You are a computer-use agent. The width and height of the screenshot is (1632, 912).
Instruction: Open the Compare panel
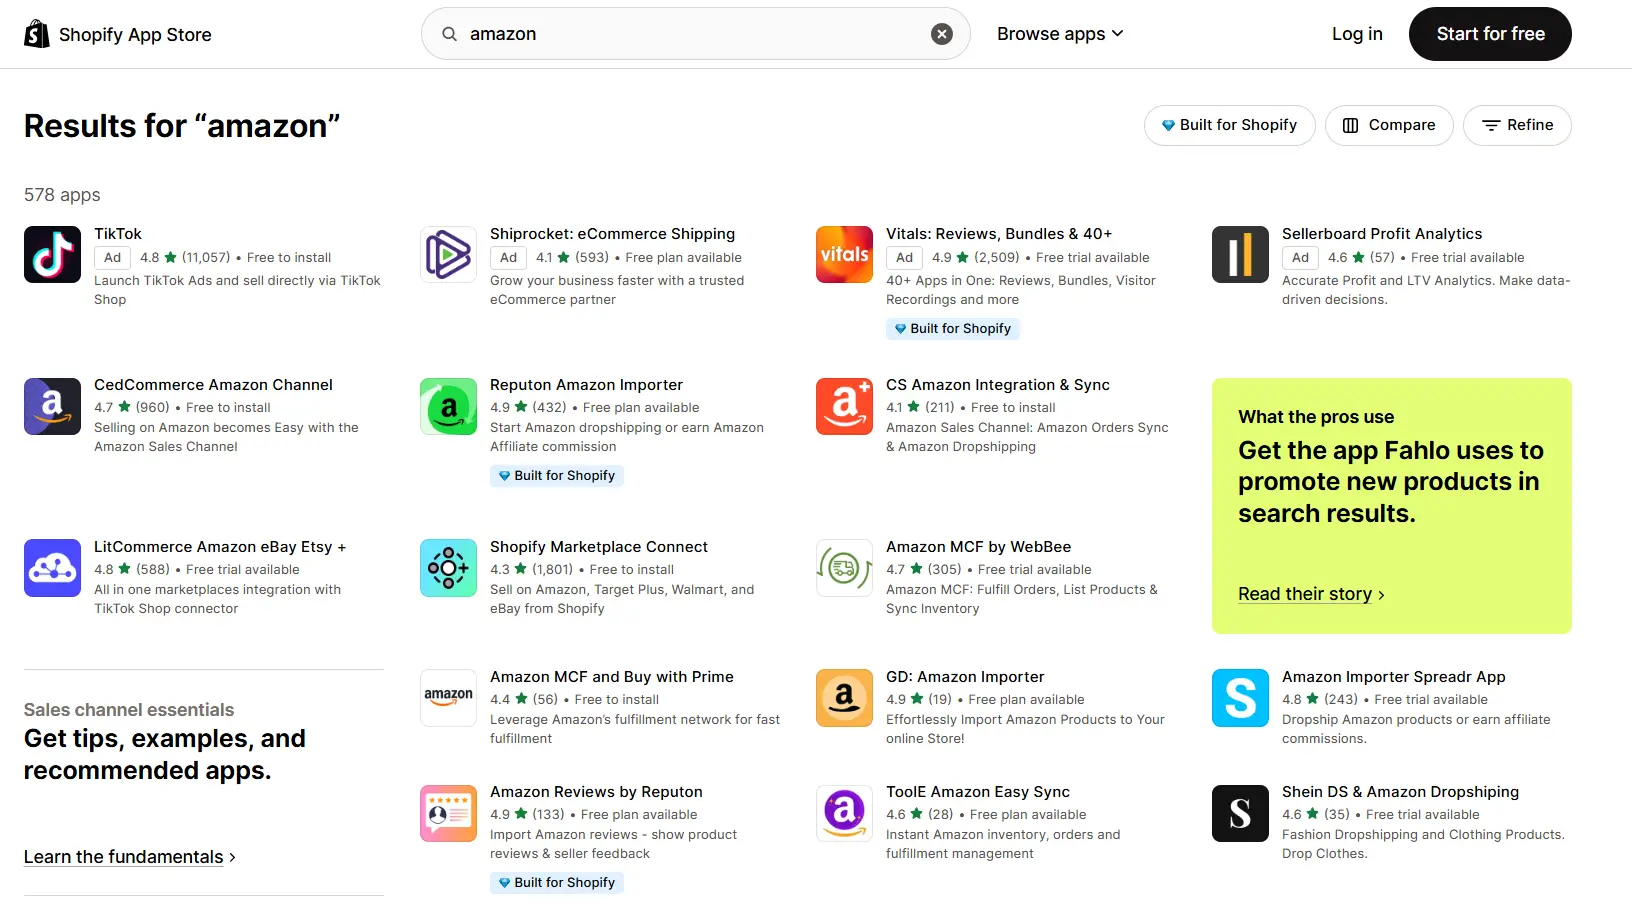coord(1389,125)
